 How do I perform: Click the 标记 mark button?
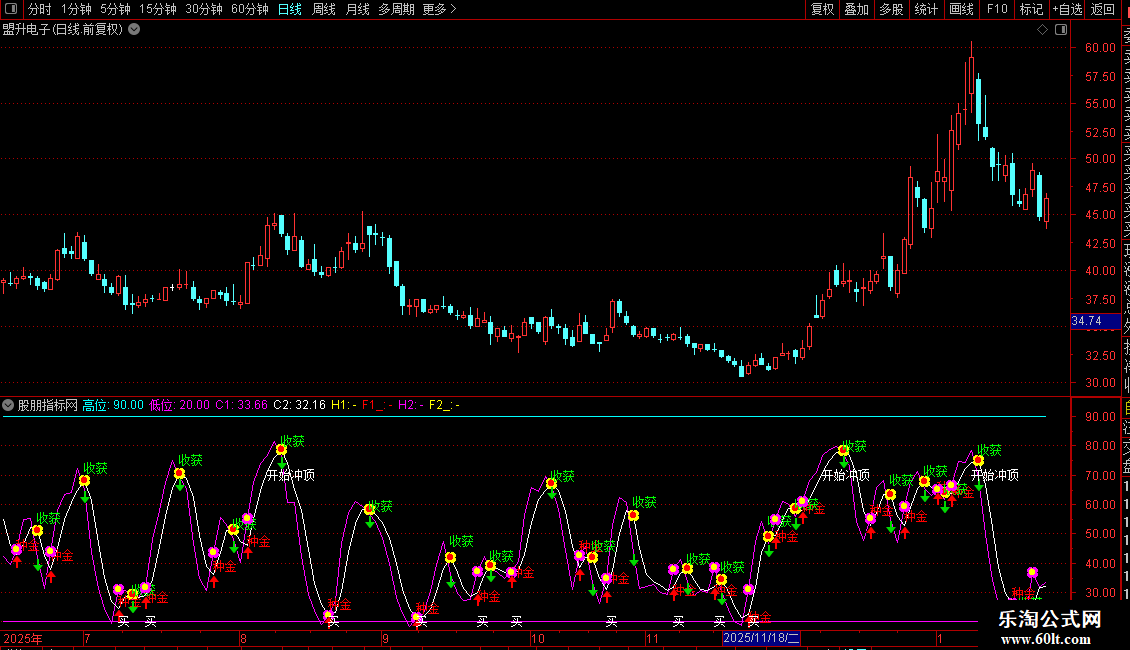pos(1031,9)
